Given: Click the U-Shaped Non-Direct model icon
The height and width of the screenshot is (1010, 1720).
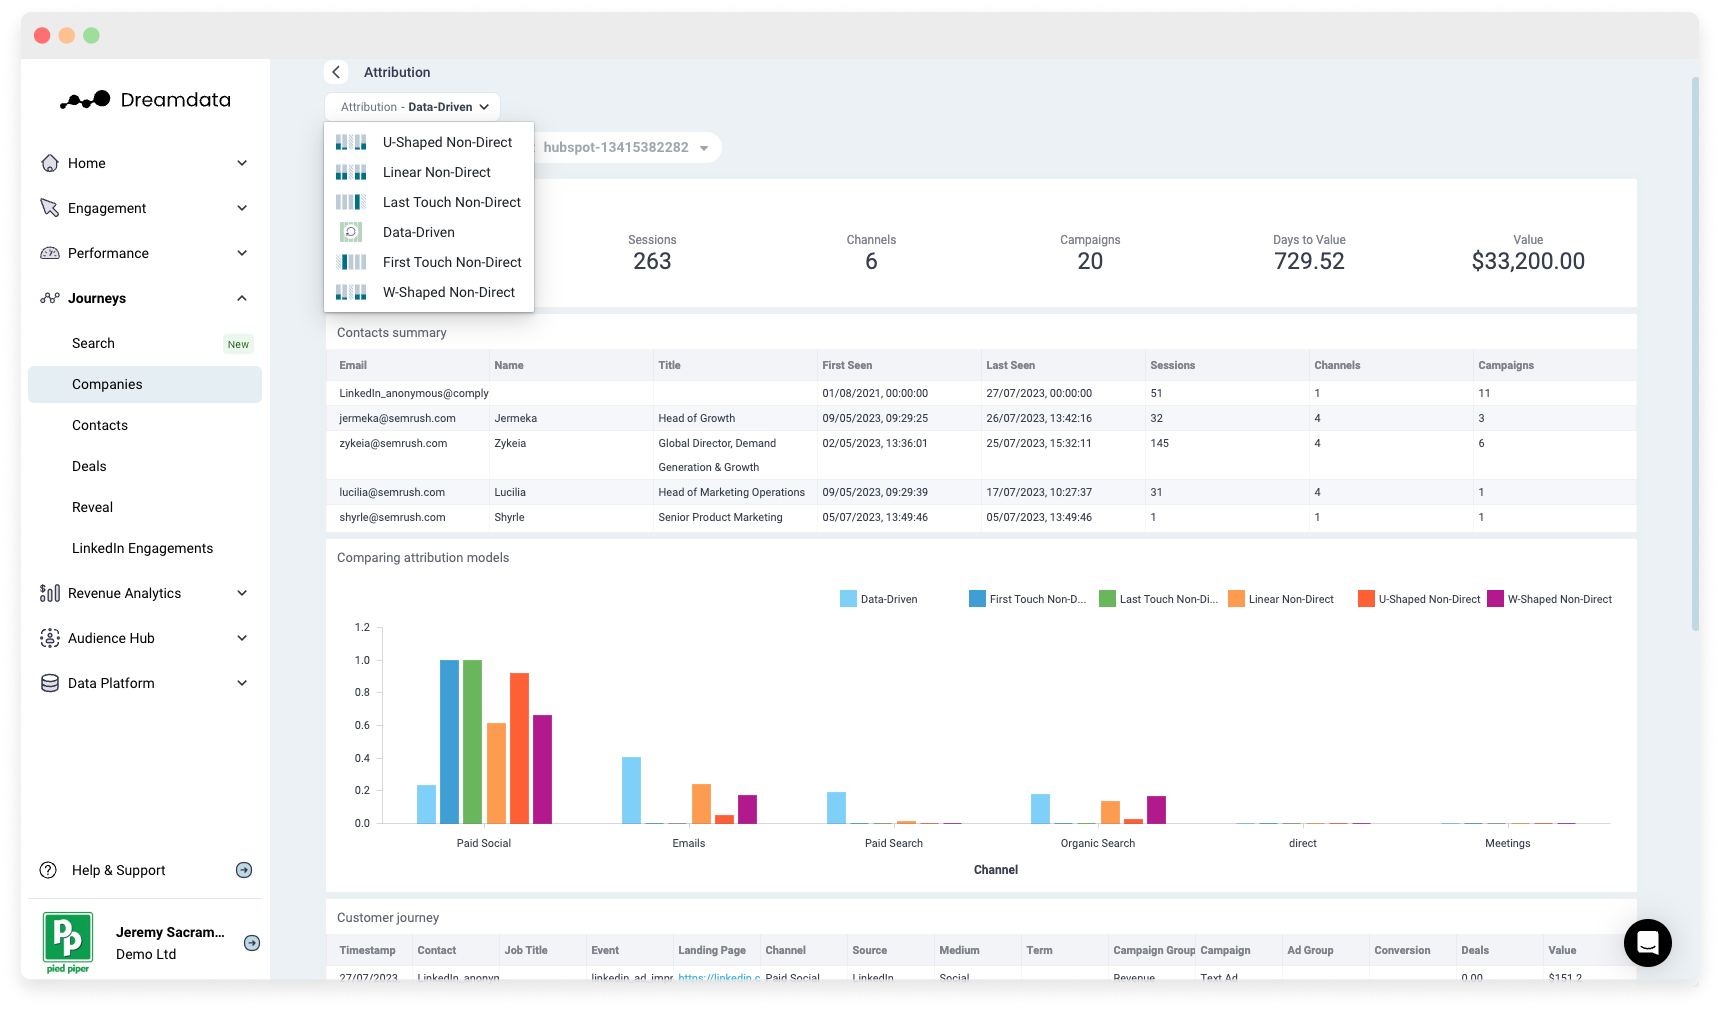Looking at the screenshot, I should coord(351,142).
